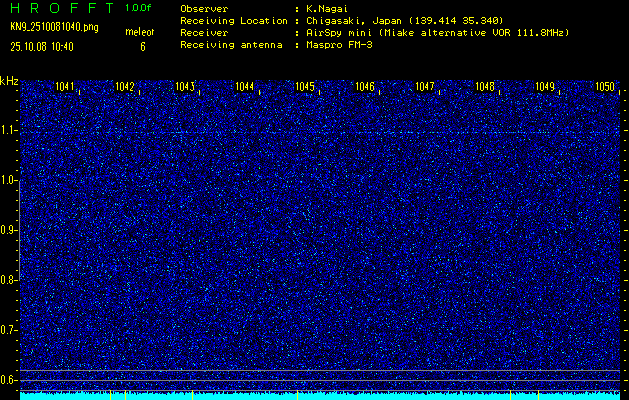Image resolution: width=629 pixels, height=400 pixels.
Task: Click the 0.9 frequency axis label
Action: [9, 230]
